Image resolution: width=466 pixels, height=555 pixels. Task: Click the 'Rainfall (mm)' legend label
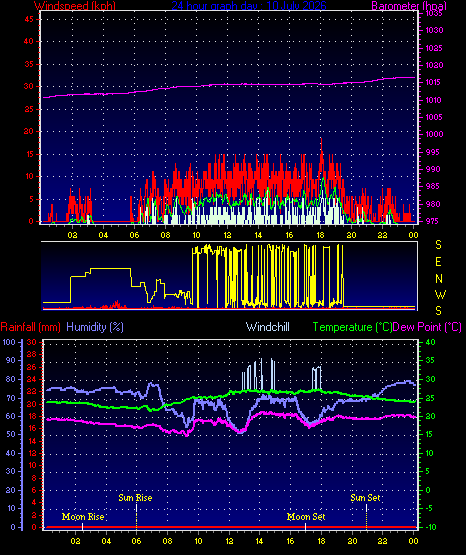pos(31,327)
